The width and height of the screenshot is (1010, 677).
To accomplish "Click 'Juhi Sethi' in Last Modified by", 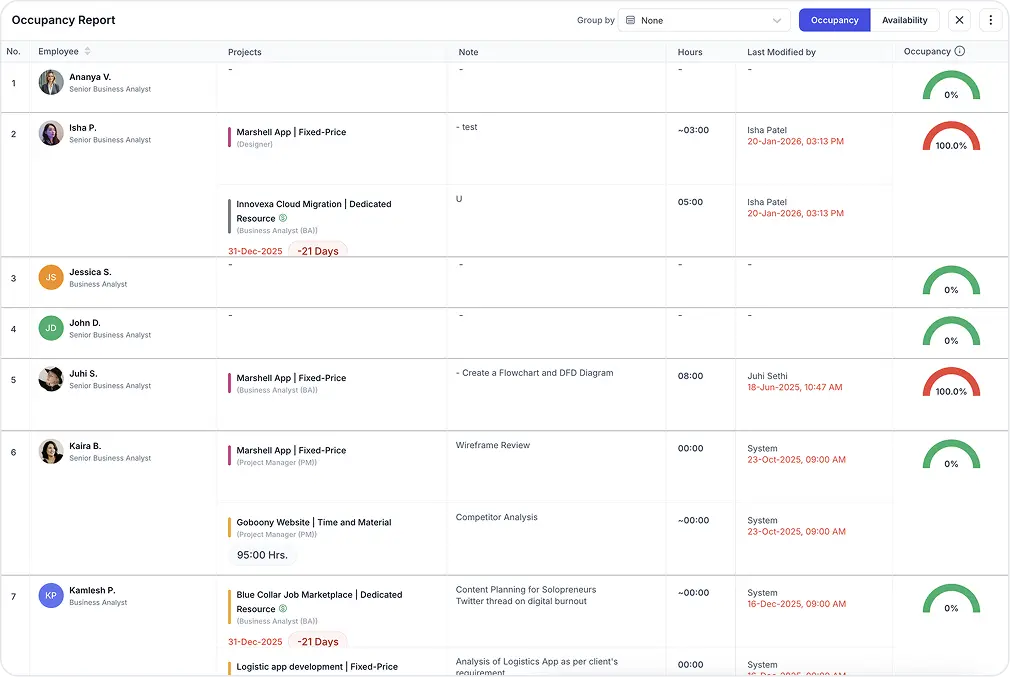I will pos(767,376).
